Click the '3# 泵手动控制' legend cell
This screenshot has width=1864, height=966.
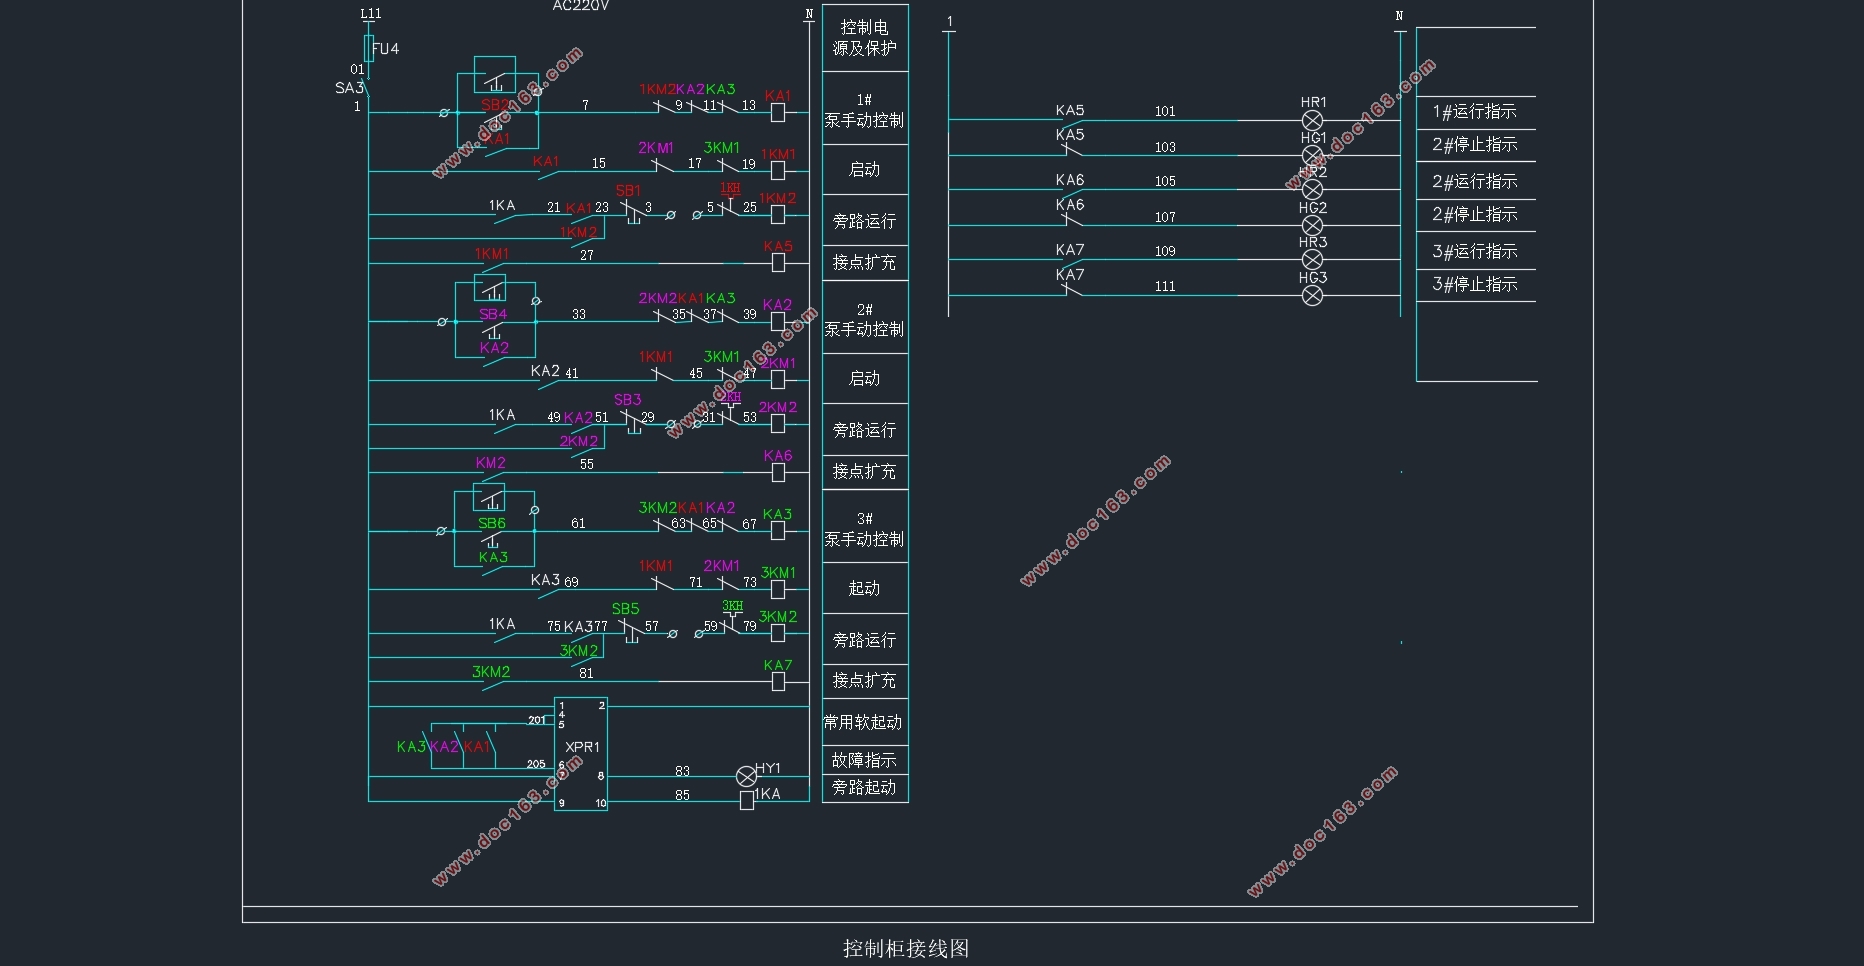[865, 528]
